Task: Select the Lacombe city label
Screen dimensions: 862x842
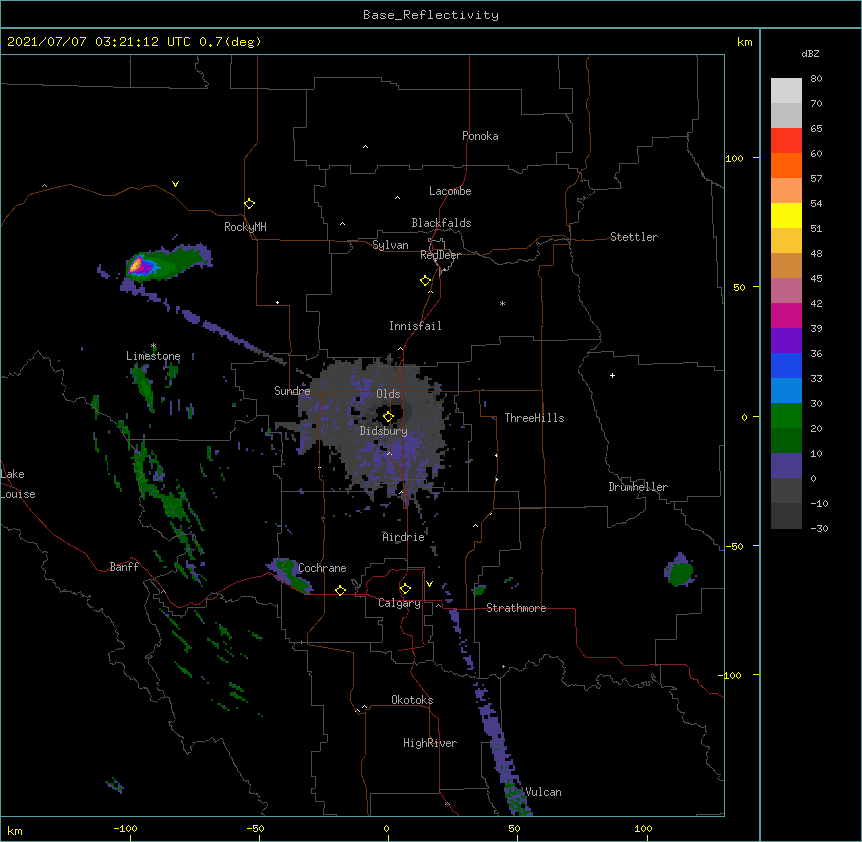Action: pyautogui.click(x=450, y=191)
